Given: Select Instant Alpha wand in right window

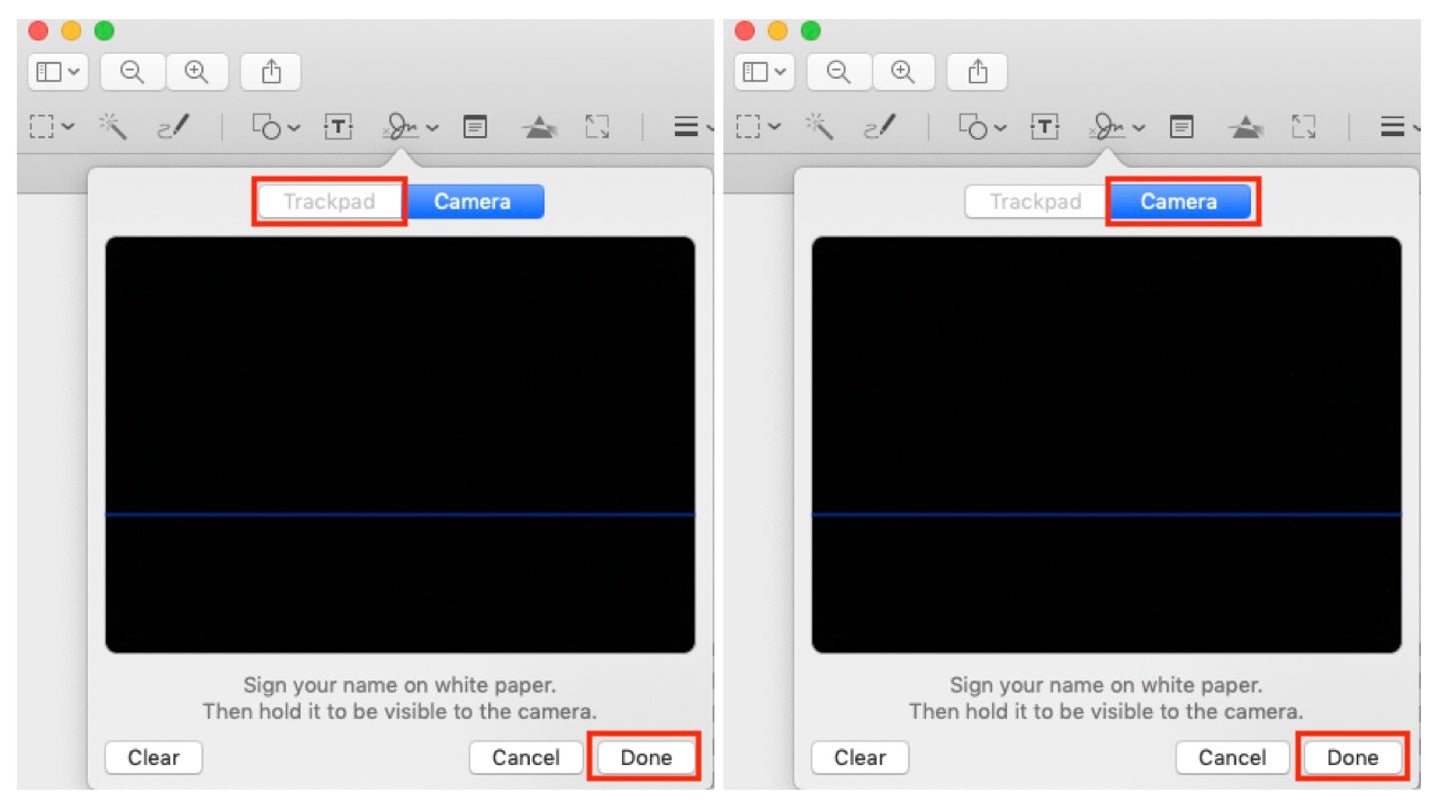Looking at the screenshot, I should point(819,127).
